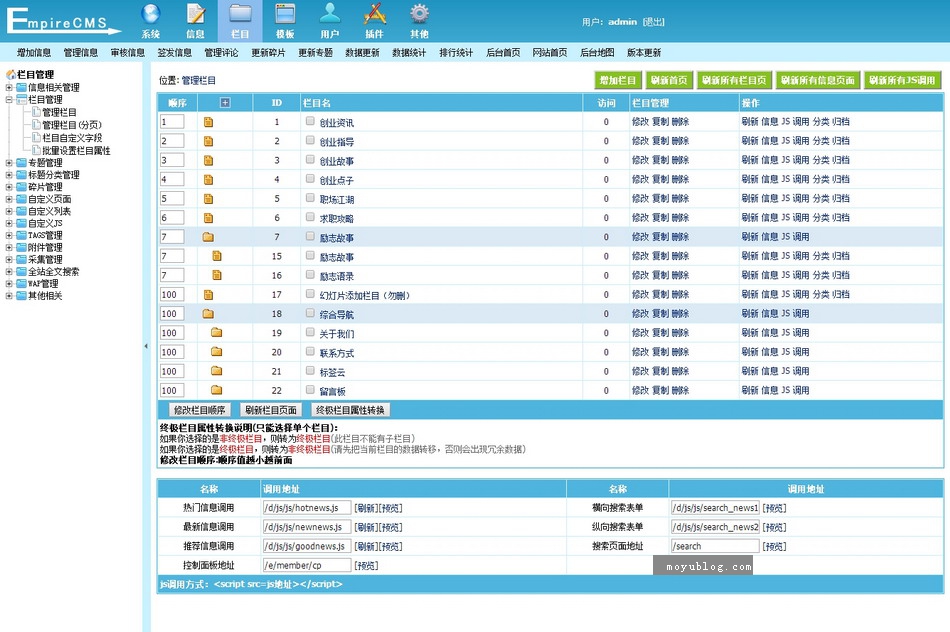Viewport: 950px width, 632px height.
Task: Open 批量设置栏目属性 in the sidebar tree
Action: [76, 150]
